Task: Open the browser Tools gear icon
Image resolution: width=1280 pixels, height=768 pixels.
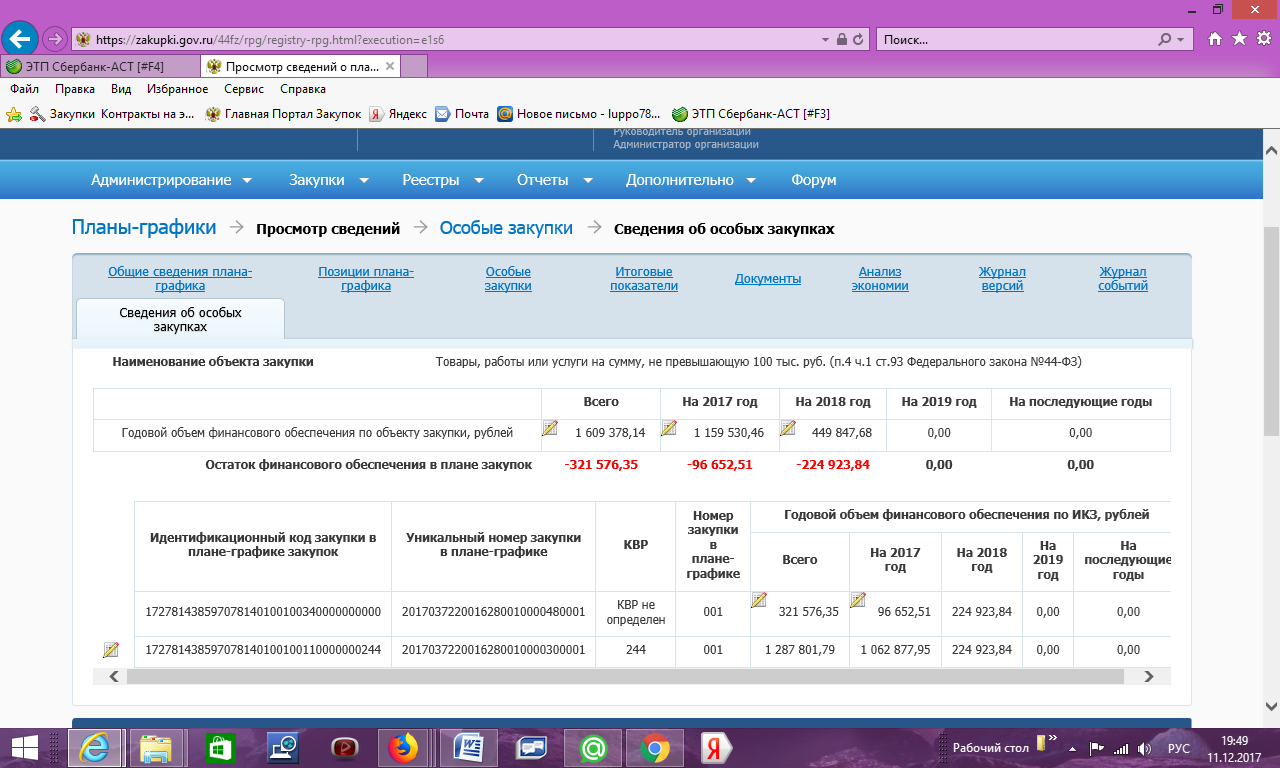Action: tap(1263, 39)
